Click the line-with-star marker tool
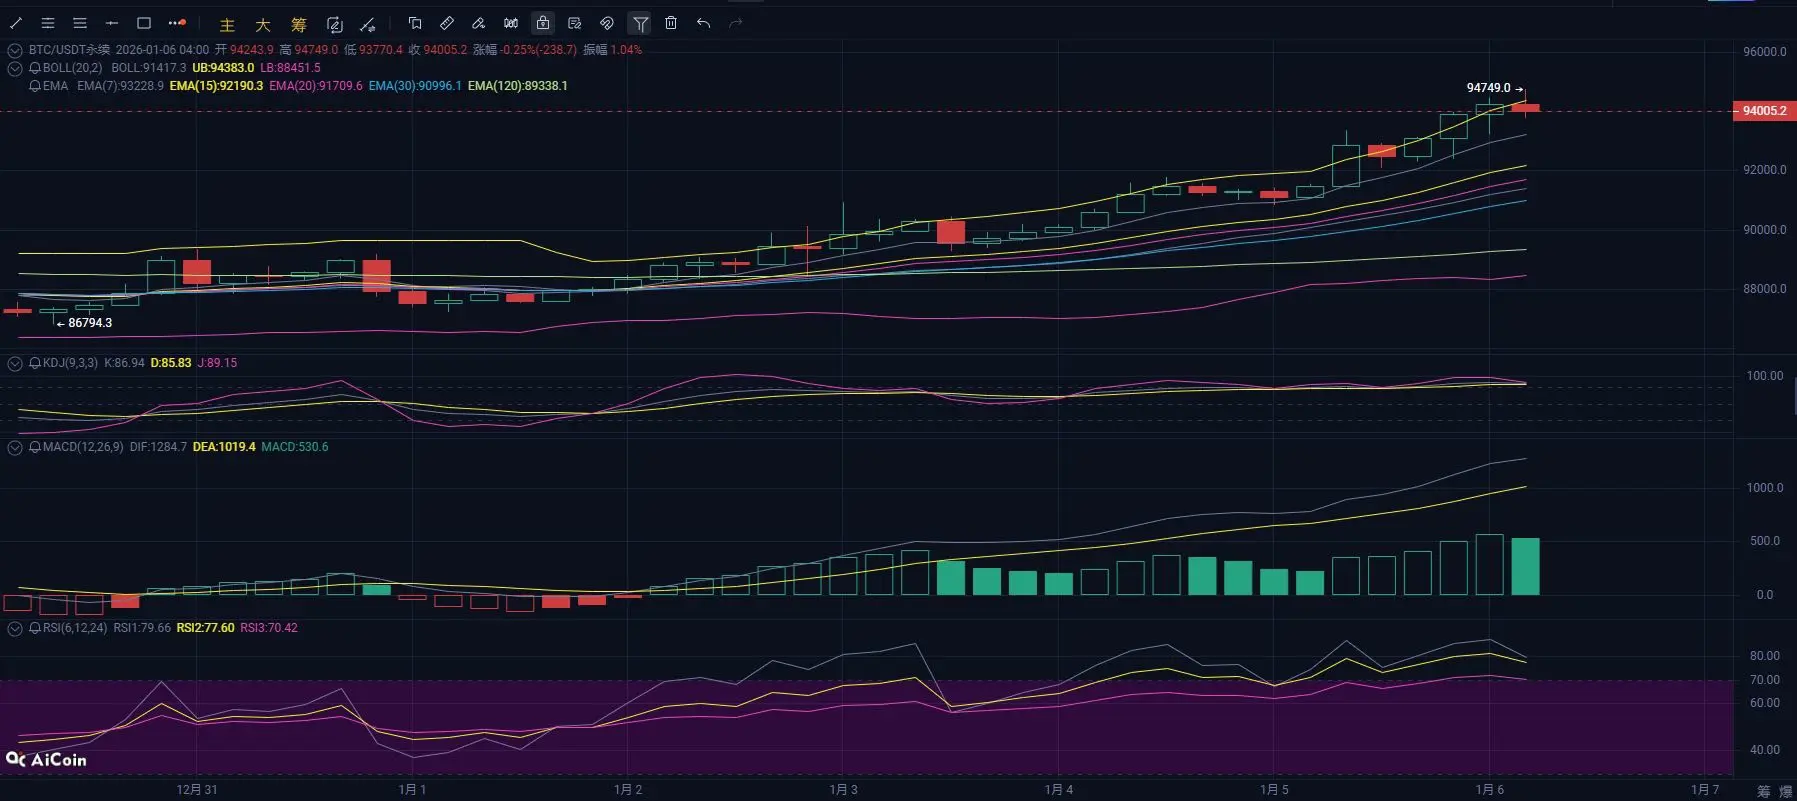Viewport: 1797px width, 801px height. 368,24
